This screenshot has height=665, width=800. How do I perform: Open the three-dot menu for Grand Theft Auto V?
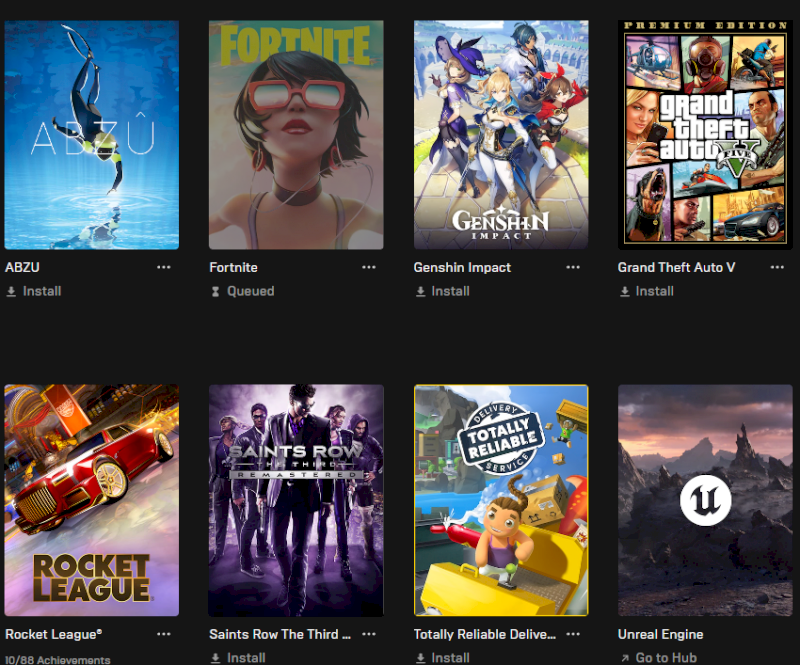(777, 267)
